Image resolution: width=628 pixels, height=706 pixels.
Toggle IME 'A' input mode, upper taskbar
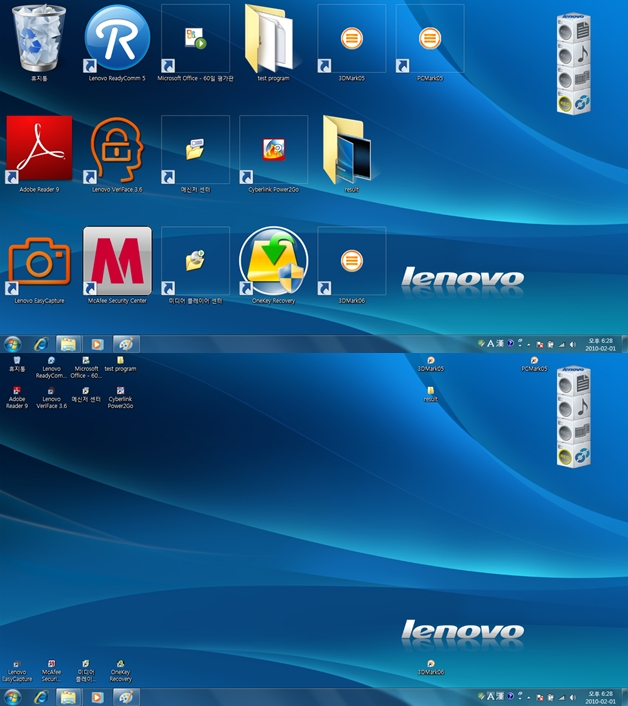pyautogui.click(x=491, y=344)
